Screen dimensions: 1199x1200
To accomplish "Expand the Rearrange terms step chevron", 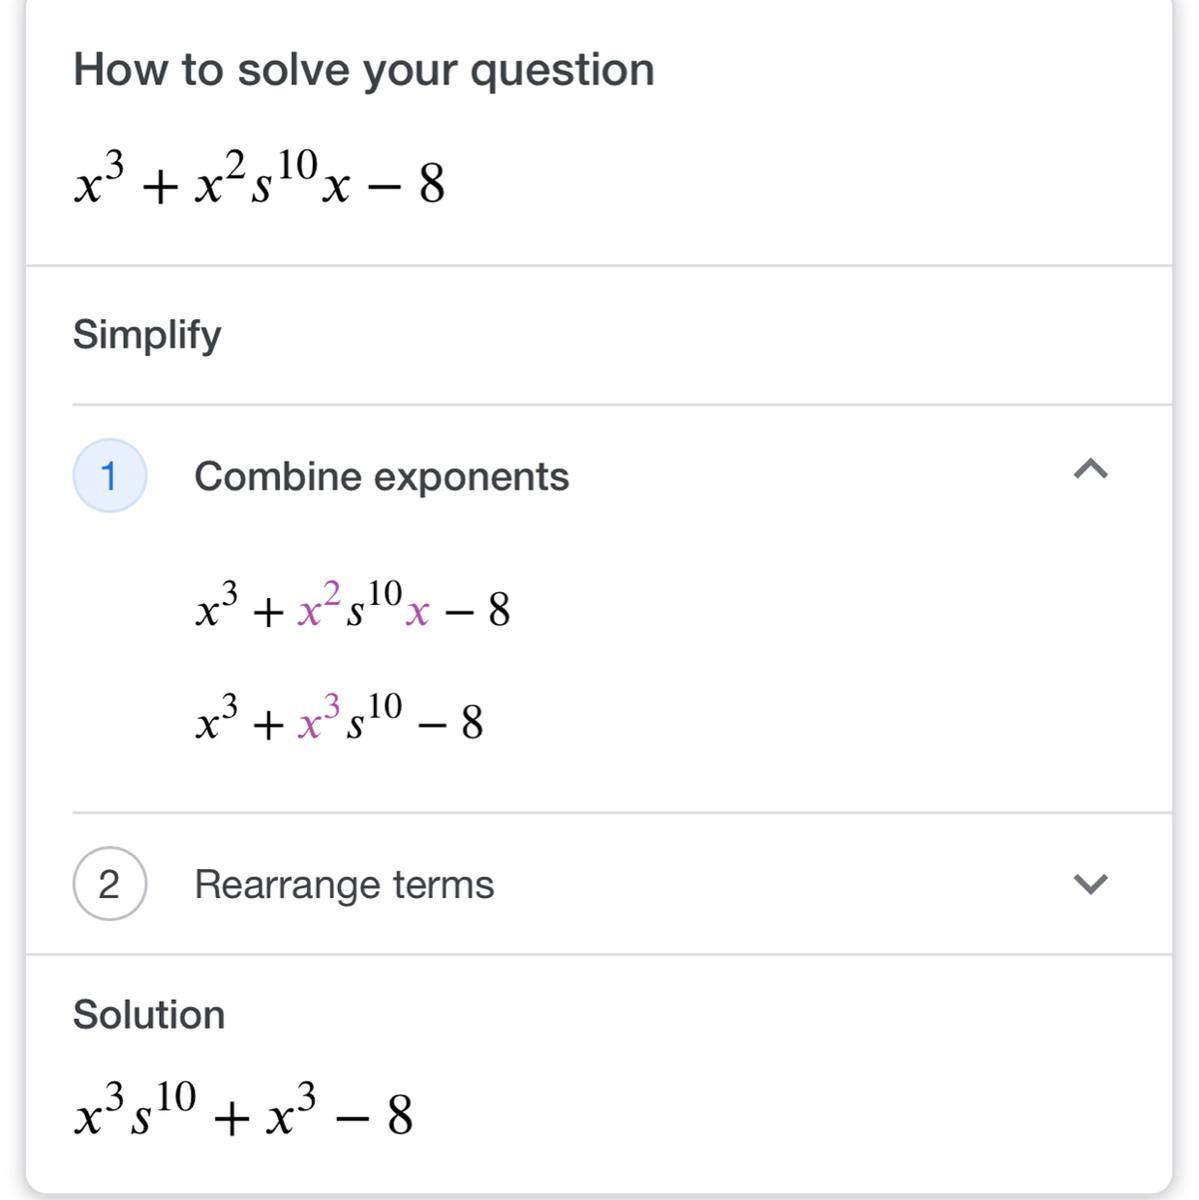I will [1090, 883].
